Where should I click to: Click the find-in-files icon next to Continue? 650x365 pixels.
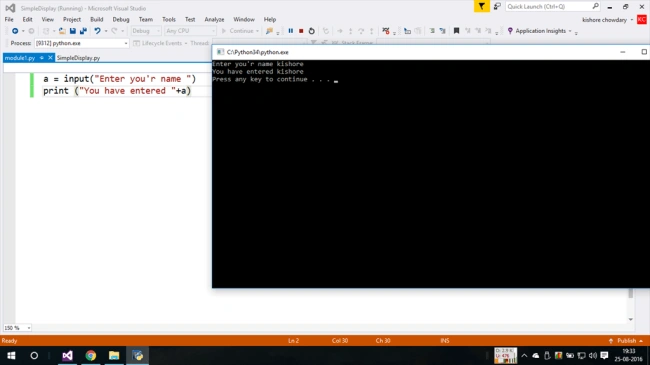(x=270, y=31)
